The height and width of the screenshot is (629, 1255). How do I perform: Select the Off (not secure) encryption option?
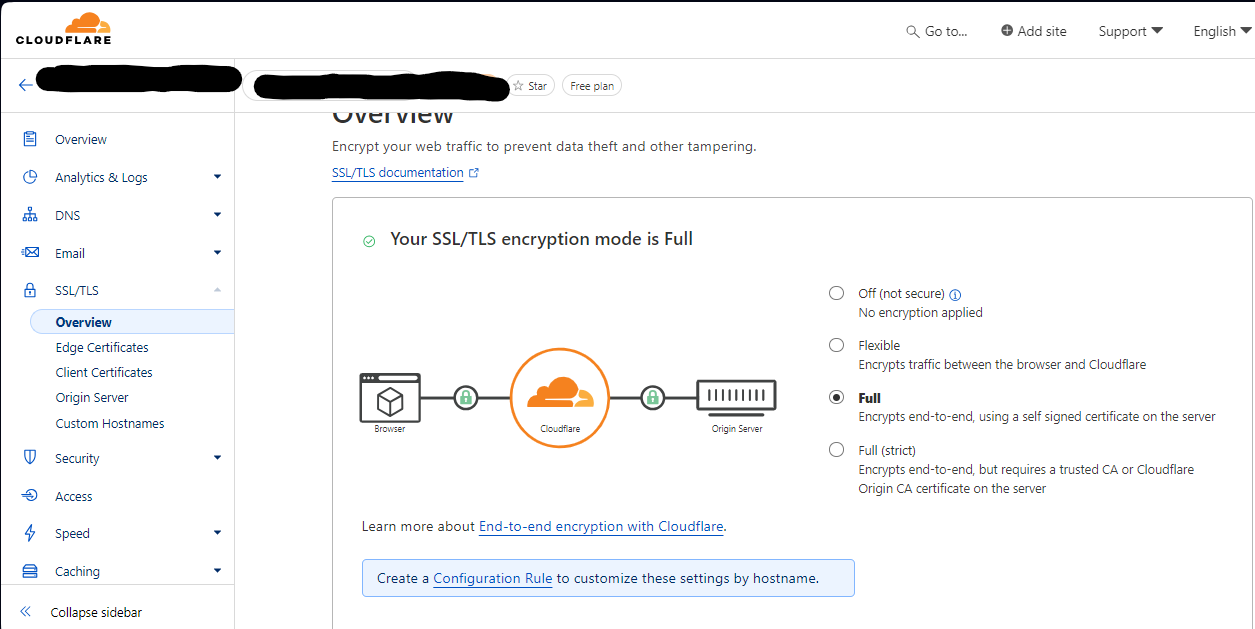[836, 293]
